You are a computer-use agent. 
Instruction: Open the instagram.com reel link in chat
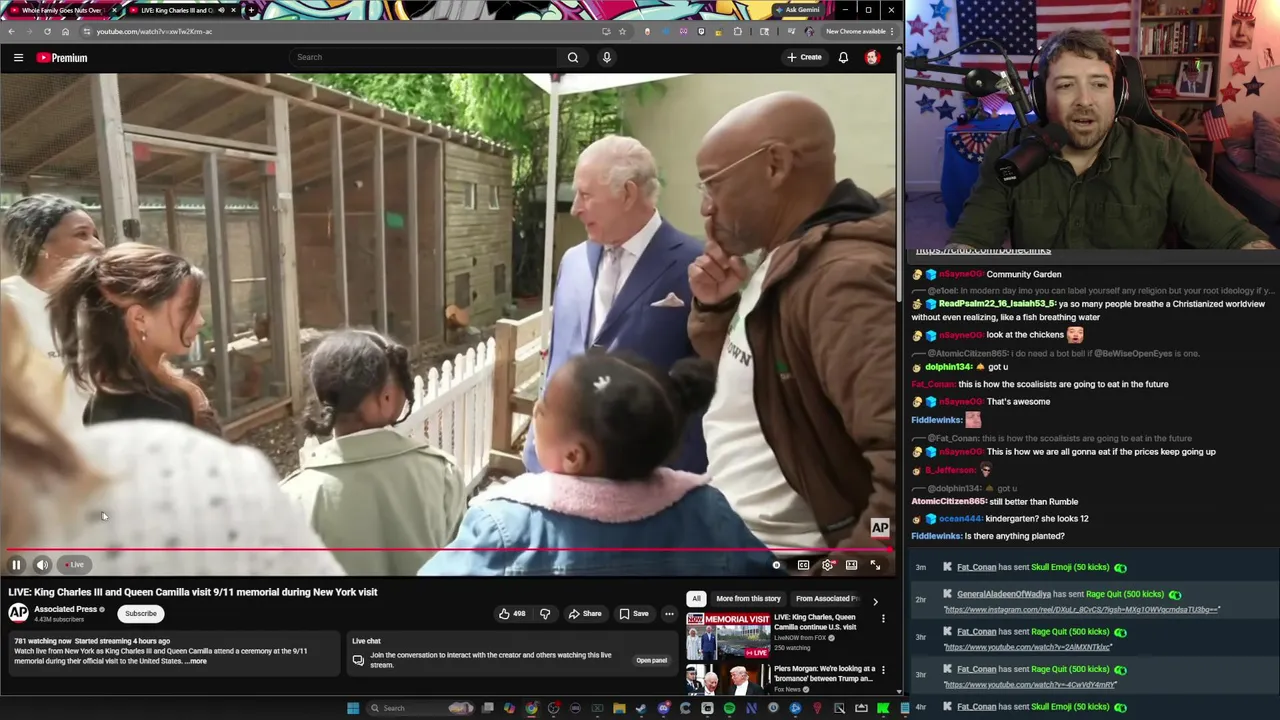[x=1082, y=609]
